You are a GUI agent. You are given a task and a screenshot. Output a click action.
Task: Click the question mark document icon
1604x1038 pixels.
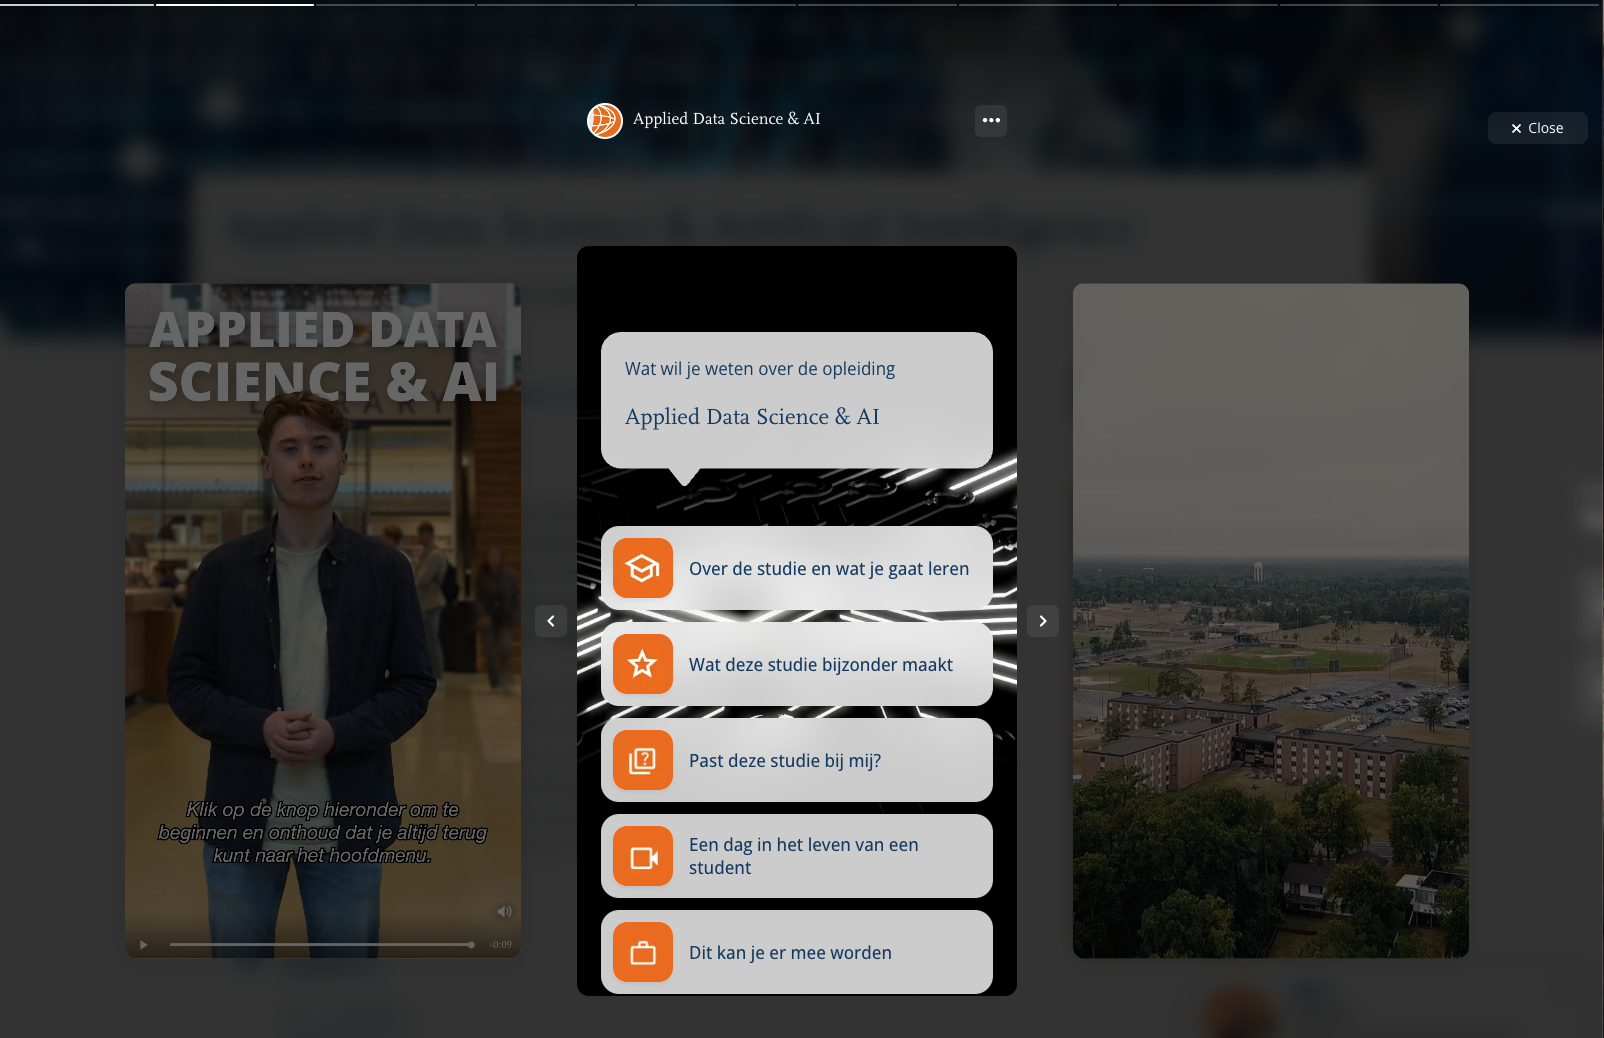click(x=642, y=760)
